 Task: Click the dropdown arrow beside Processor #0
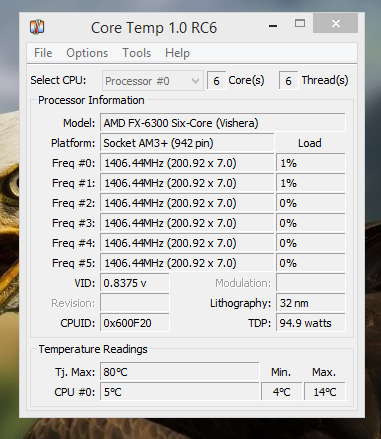195,81
